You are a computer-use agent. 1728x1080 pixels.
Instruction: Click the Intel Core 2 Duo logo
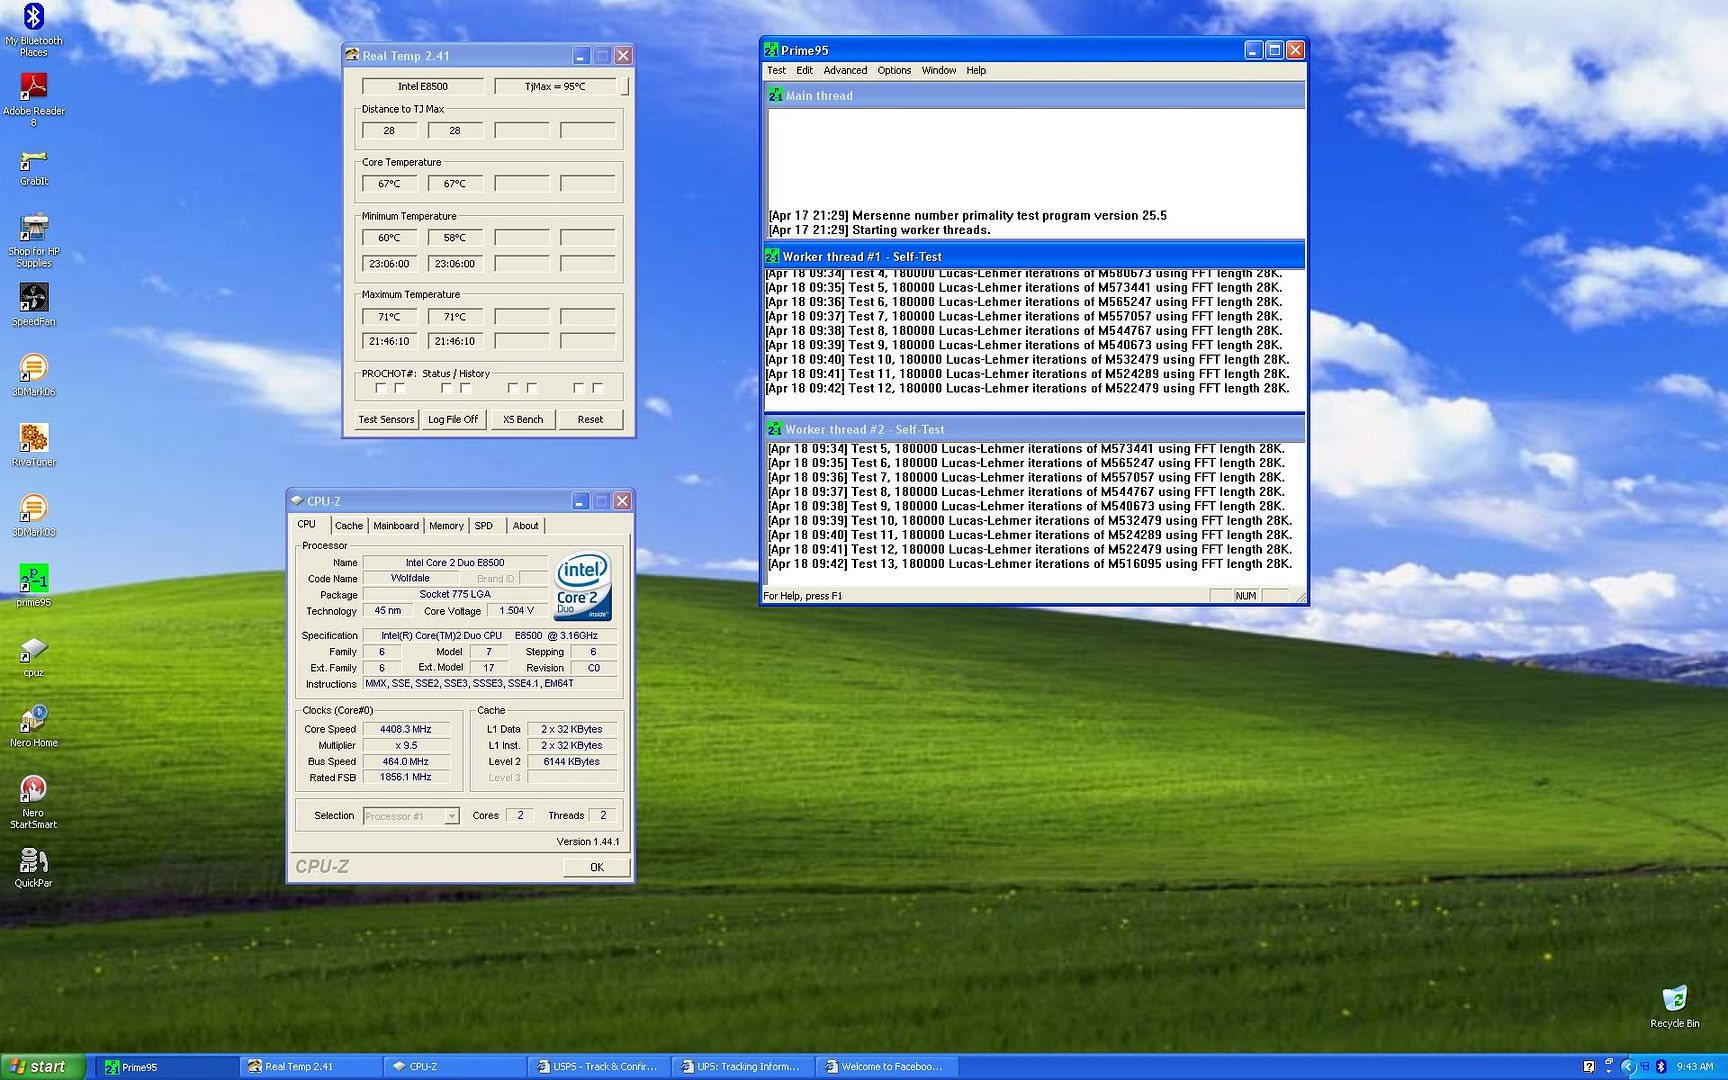(582, 587)
